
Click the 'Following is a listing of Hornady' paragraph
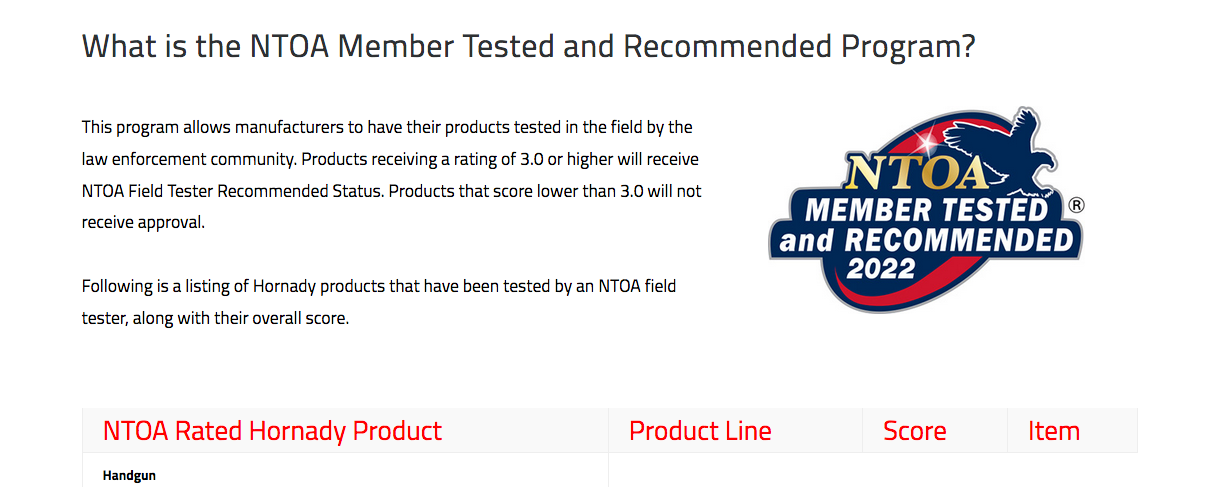(378, 287)
